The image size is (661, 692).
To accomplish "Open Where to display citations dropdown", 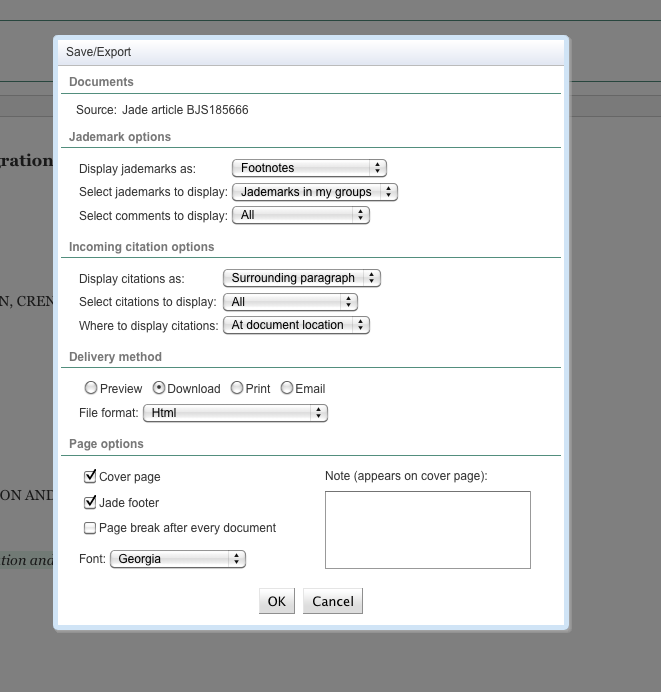I will [296, 325].
